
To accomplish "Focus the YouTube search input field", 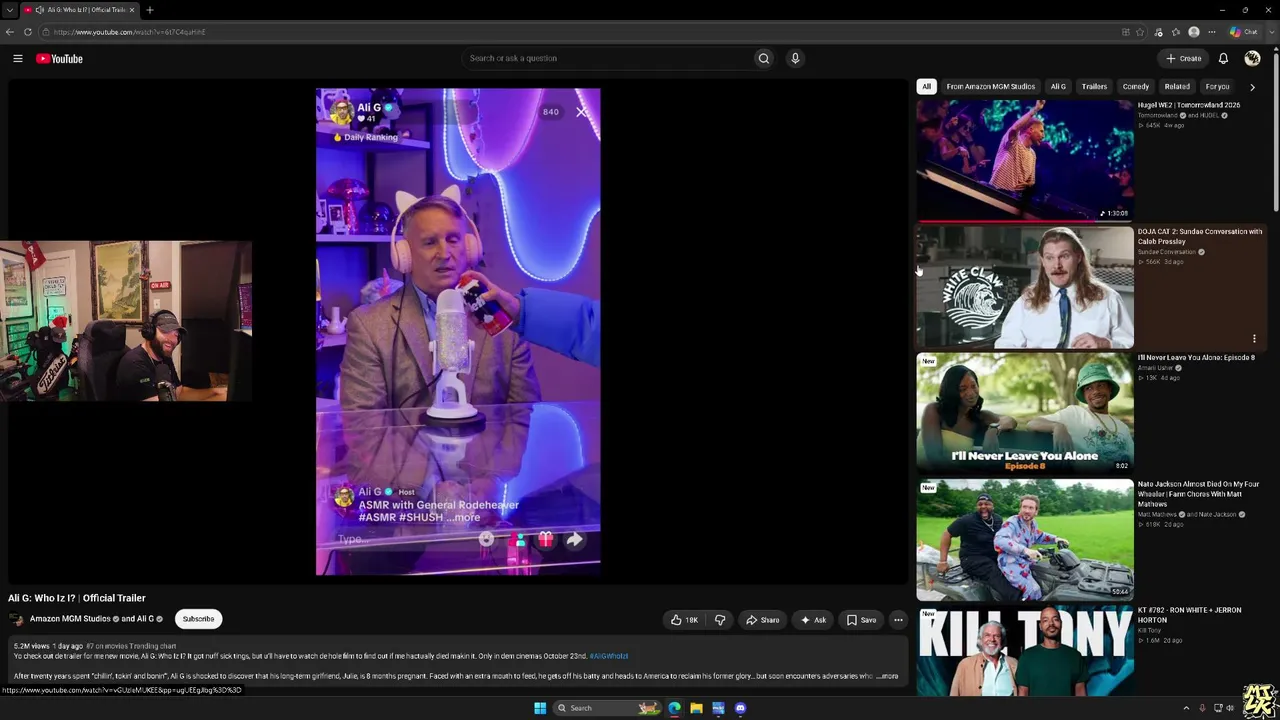I will 608,58.
